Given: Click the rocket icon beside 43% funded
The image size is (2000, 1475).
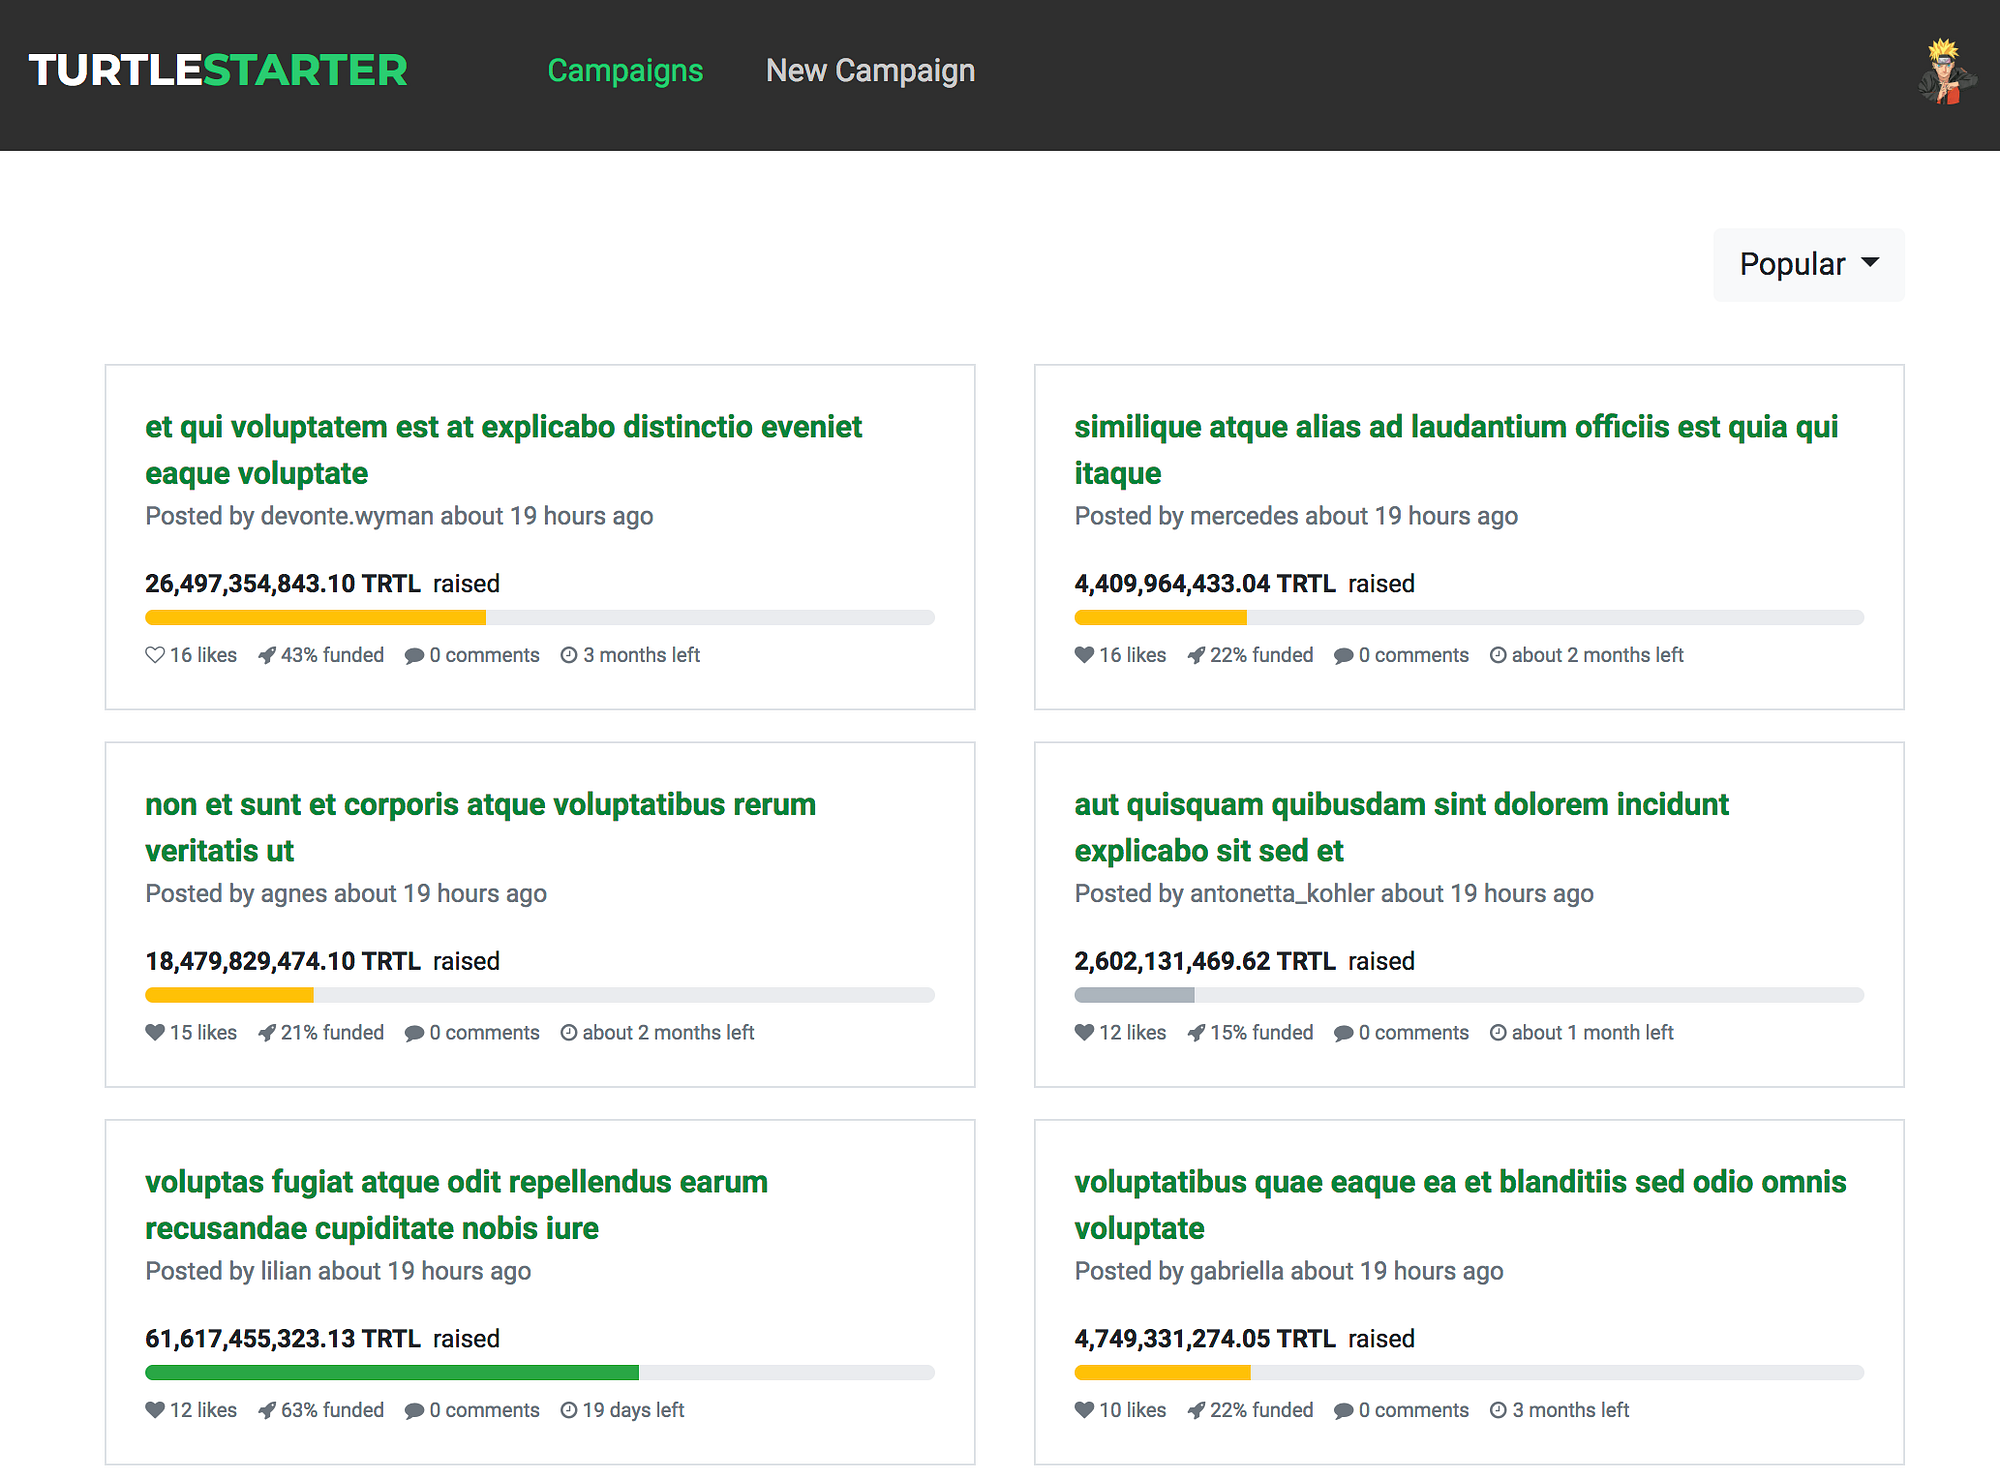Looking at the screenshot, I should tap(267, 655).
